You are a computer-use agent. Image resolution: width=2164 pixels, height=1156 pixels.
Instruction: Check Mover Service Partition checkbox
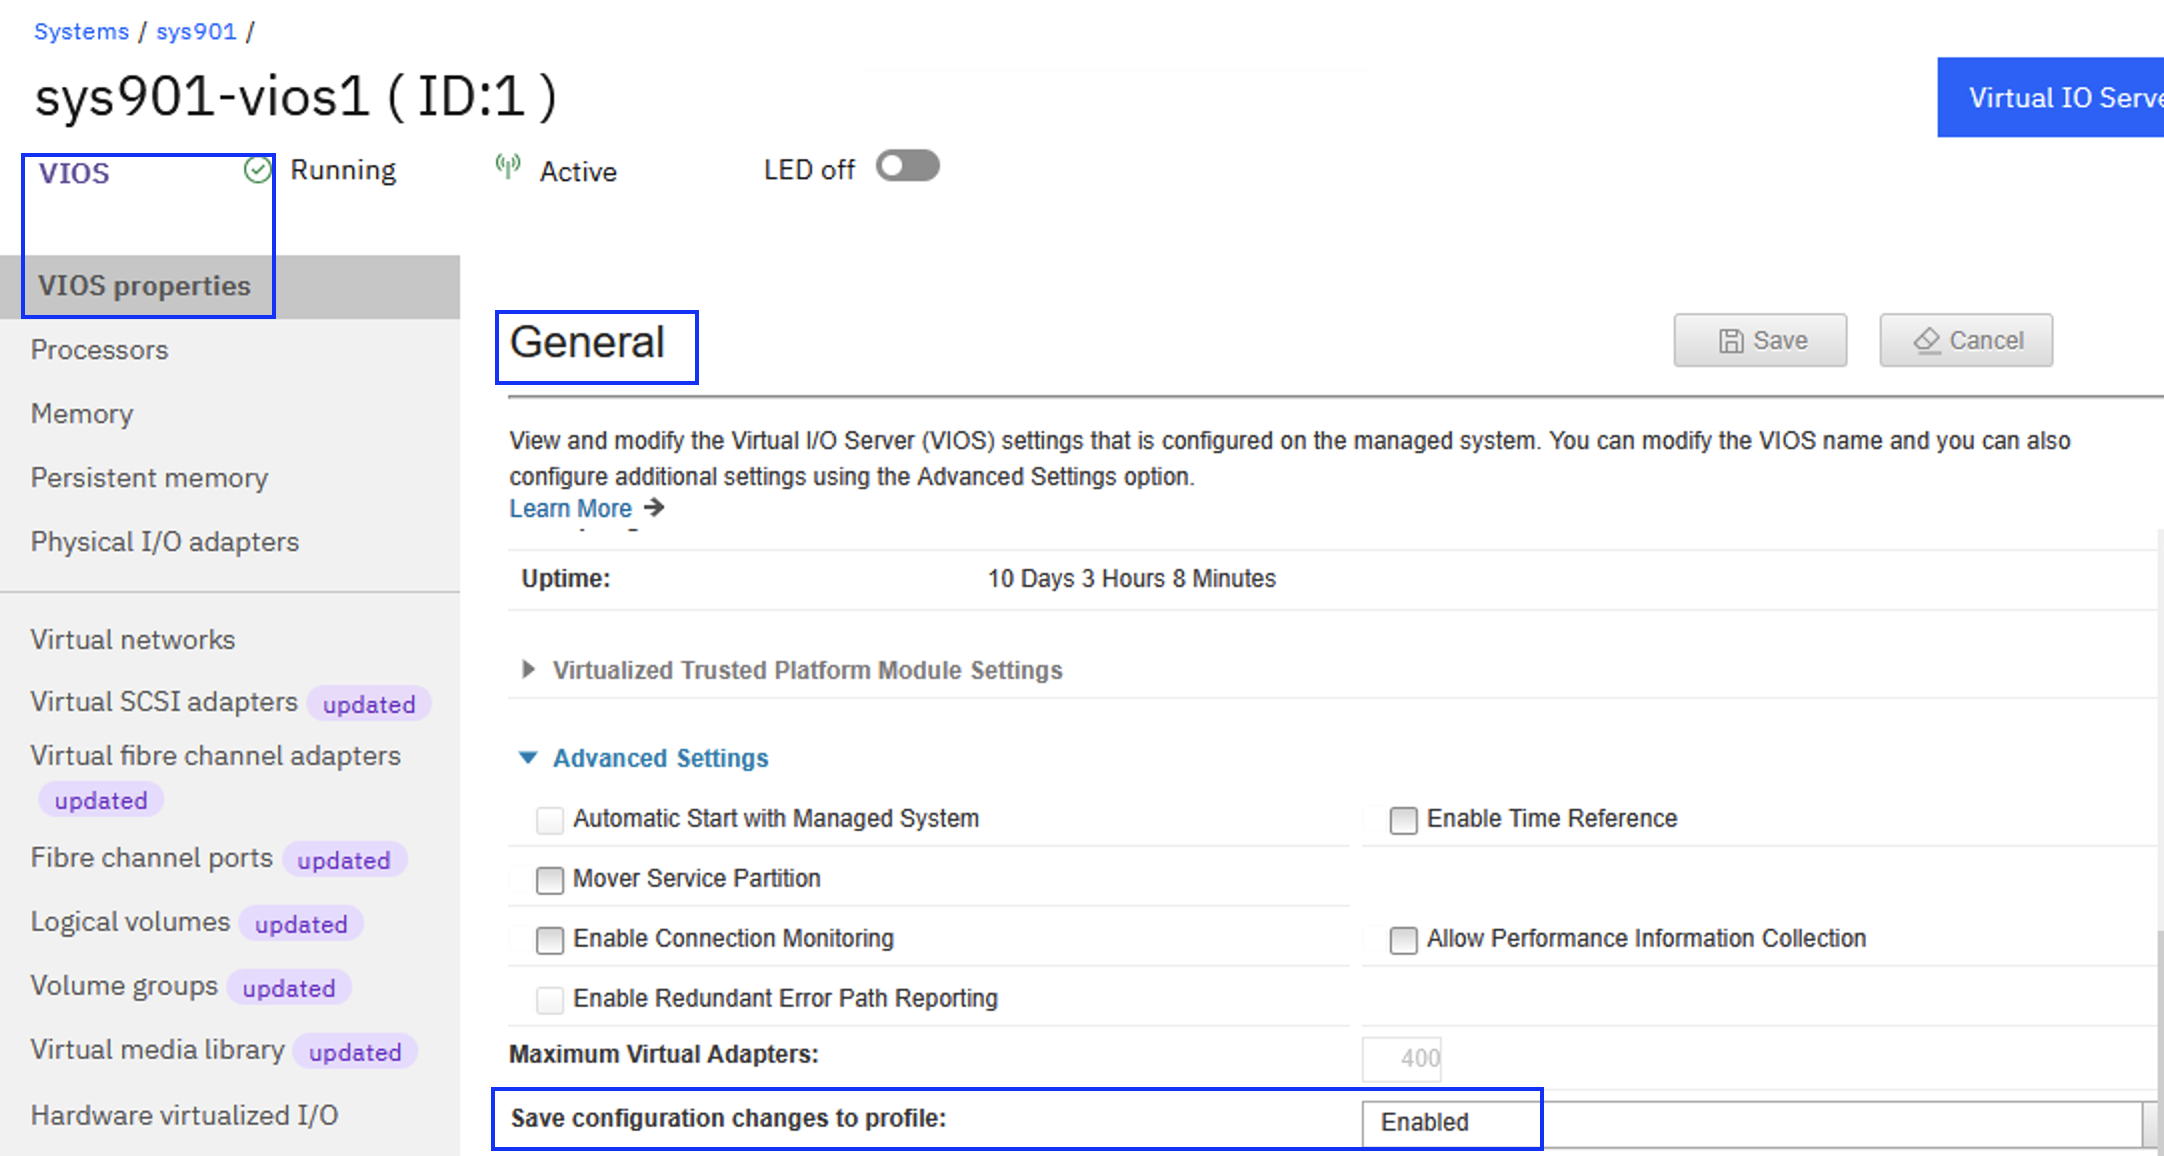pos(550,880)
